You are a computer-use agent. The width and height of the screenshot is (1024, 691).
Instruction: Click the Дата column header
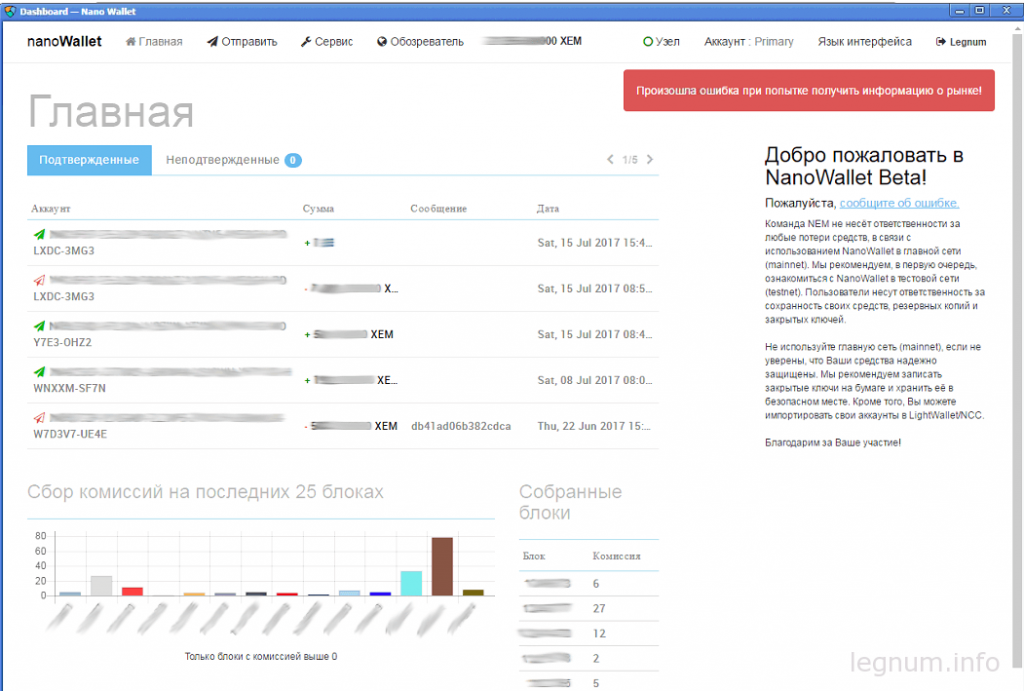548,208
